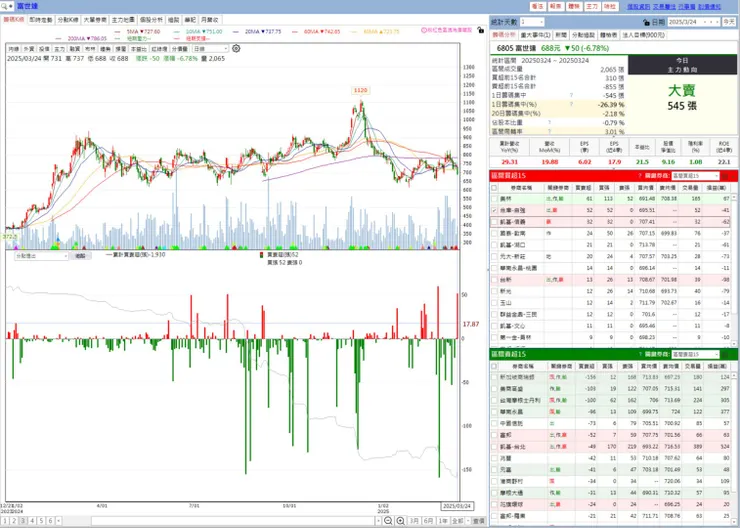The width and height of the screenshot is (740, 528).
Task: Click help icon next to 1日籌碼集中
Action: tap(571, 95)
